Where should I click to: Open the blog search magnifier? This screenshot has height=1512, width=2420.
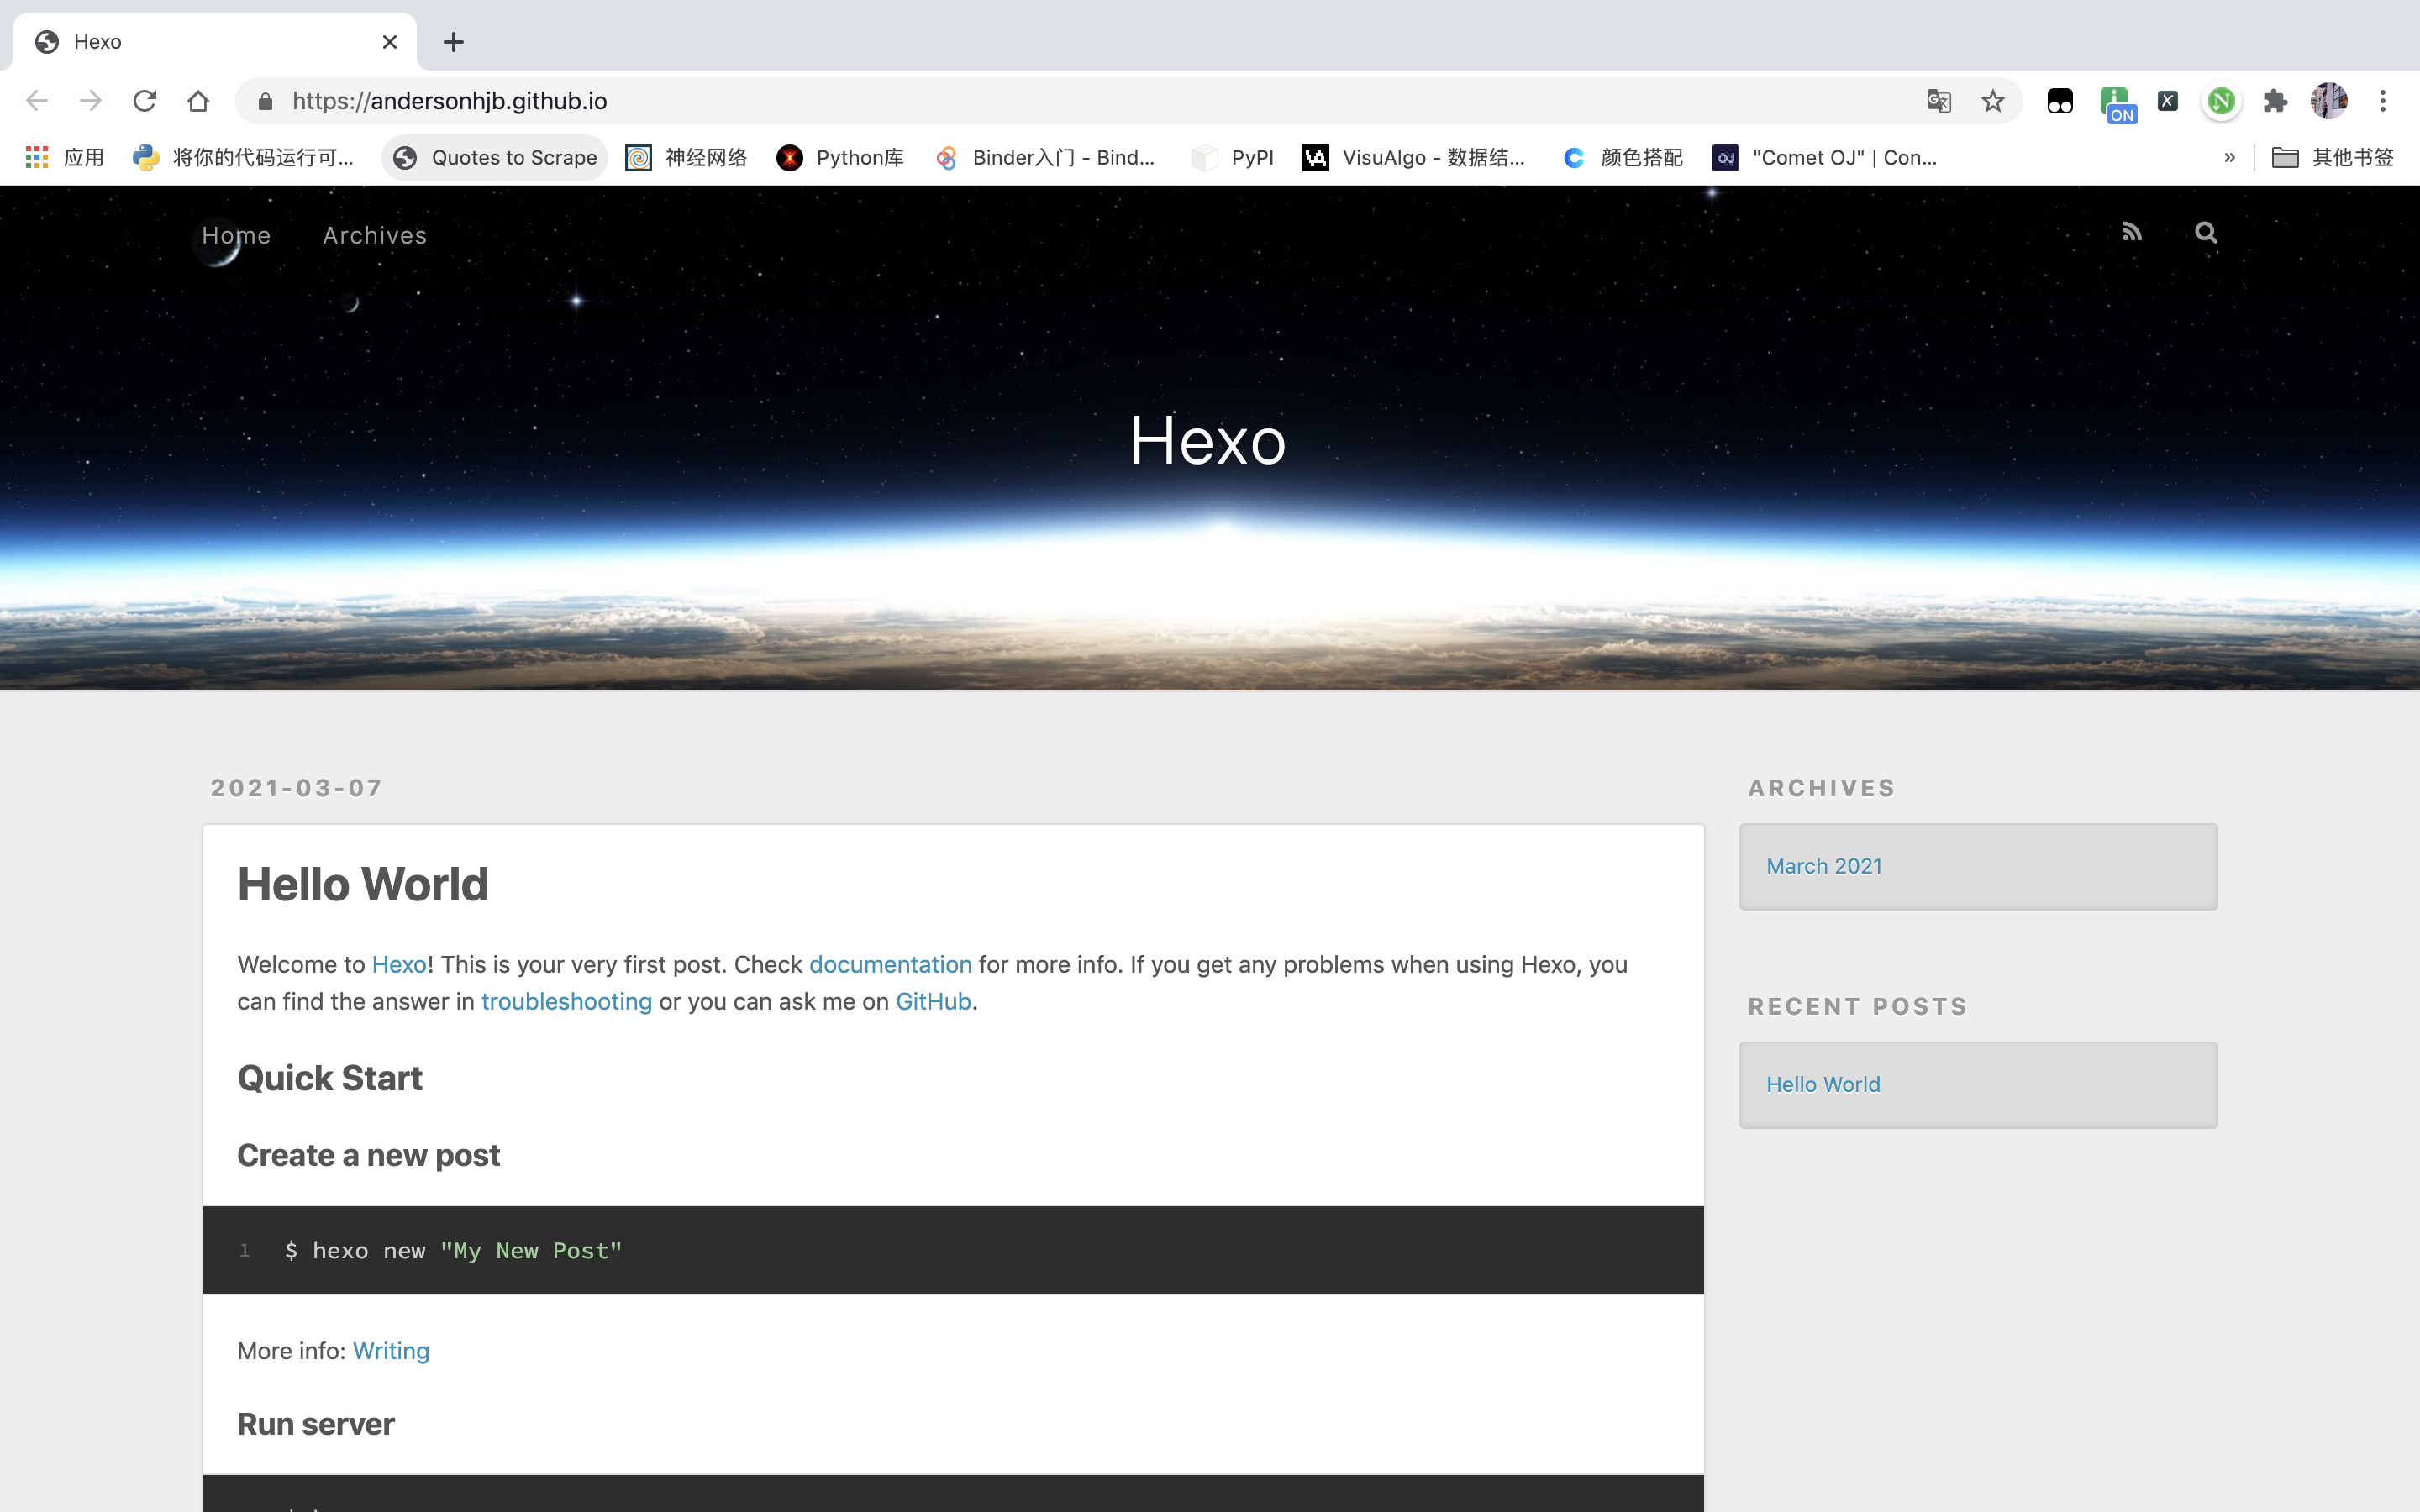(x=2206, y=233)
